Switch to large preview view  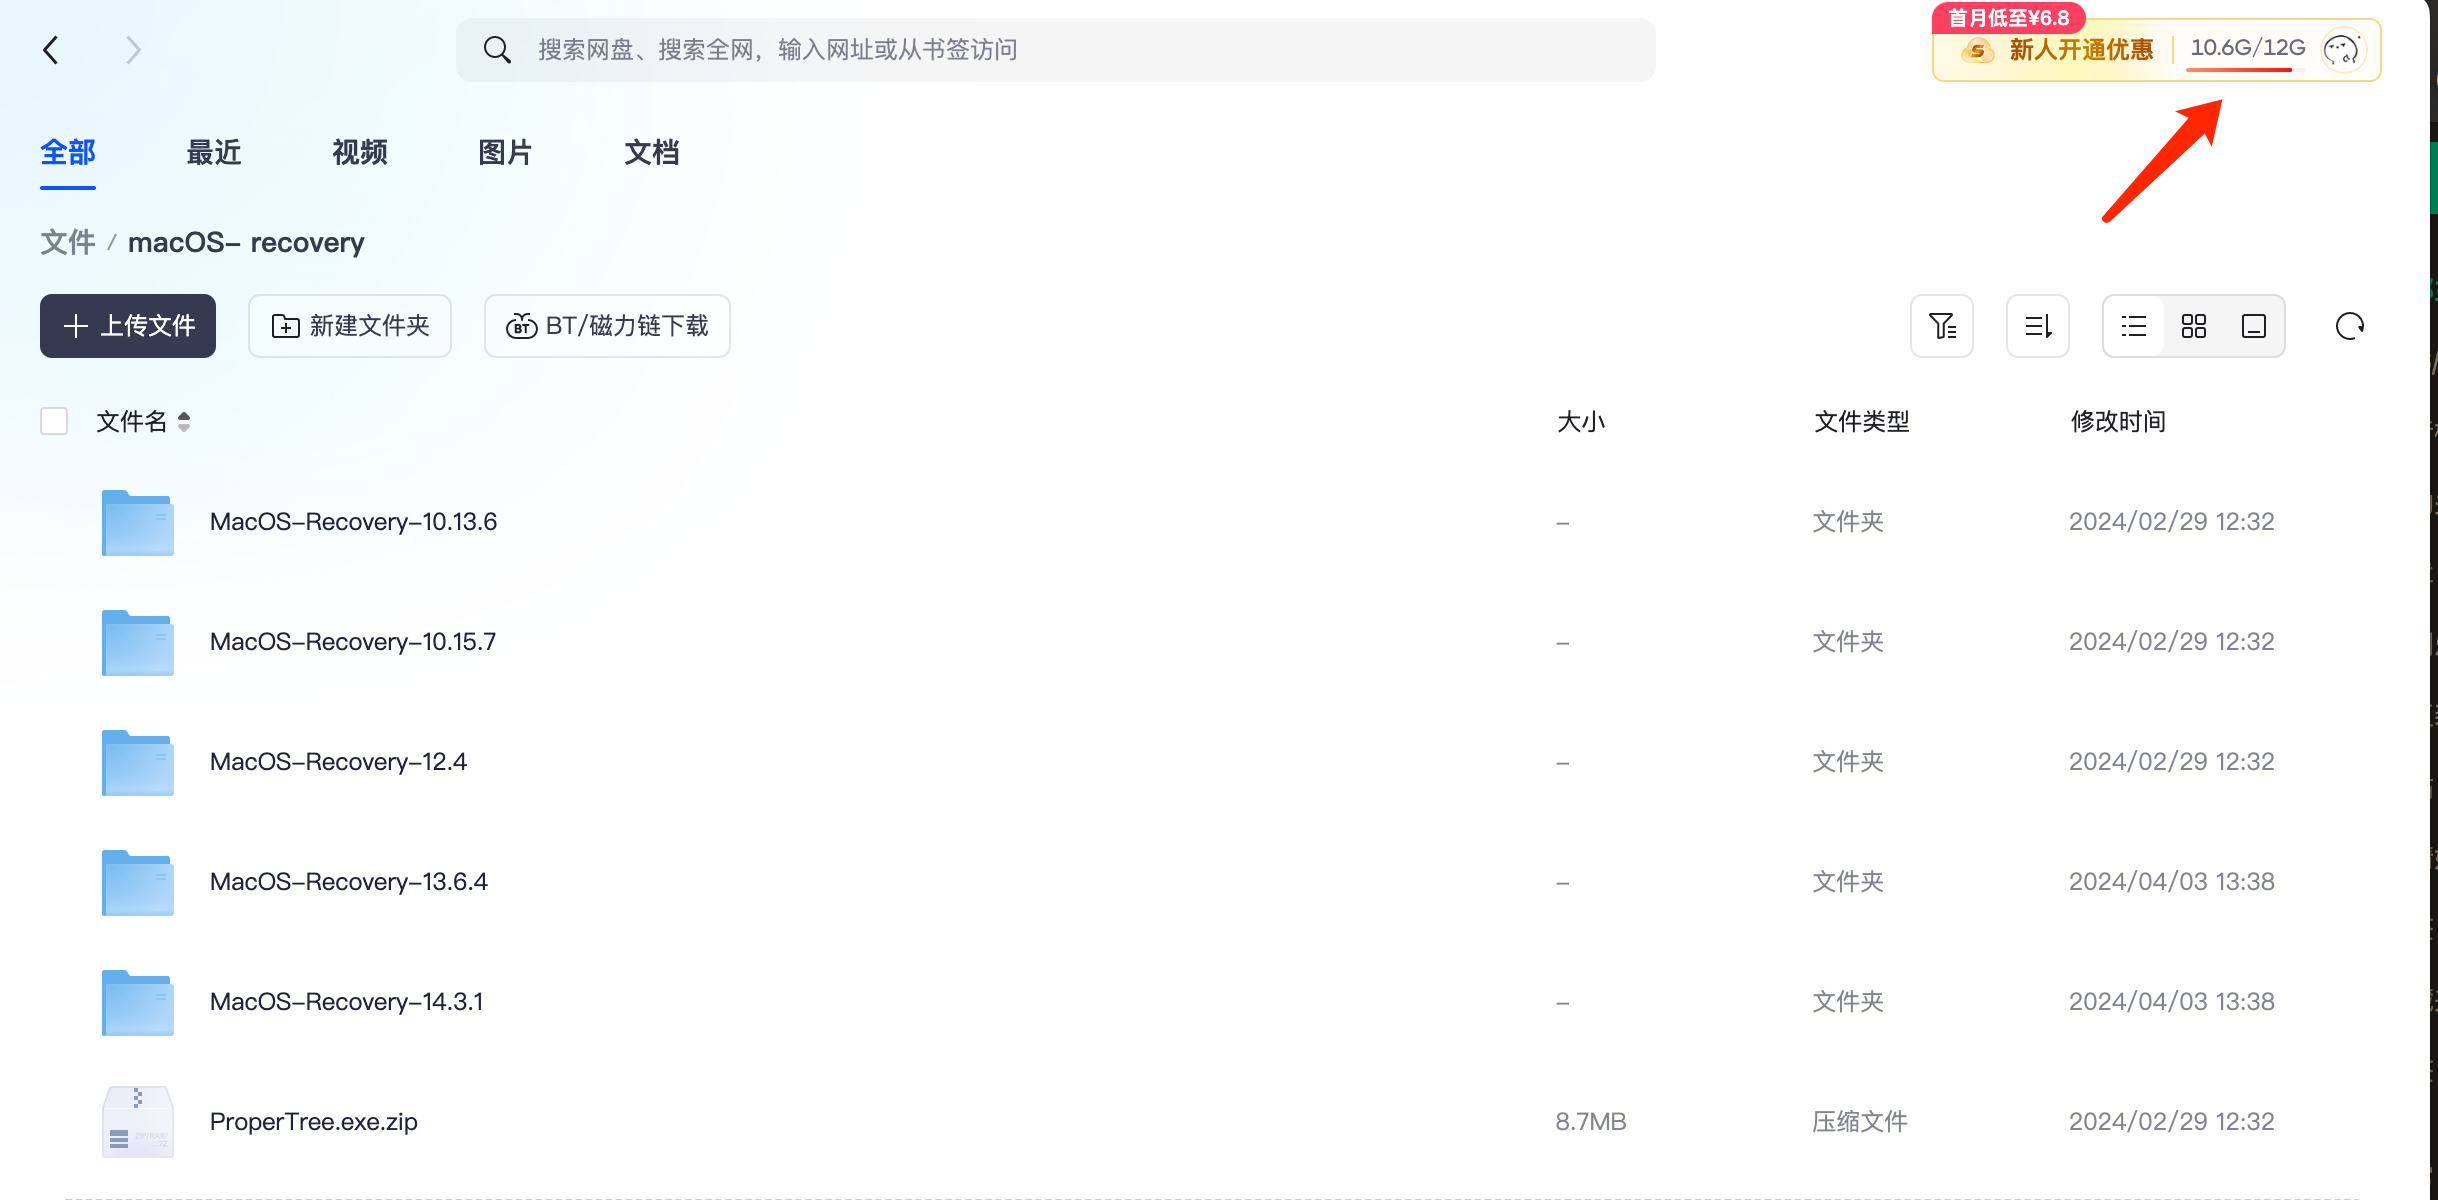point(2254,326)
